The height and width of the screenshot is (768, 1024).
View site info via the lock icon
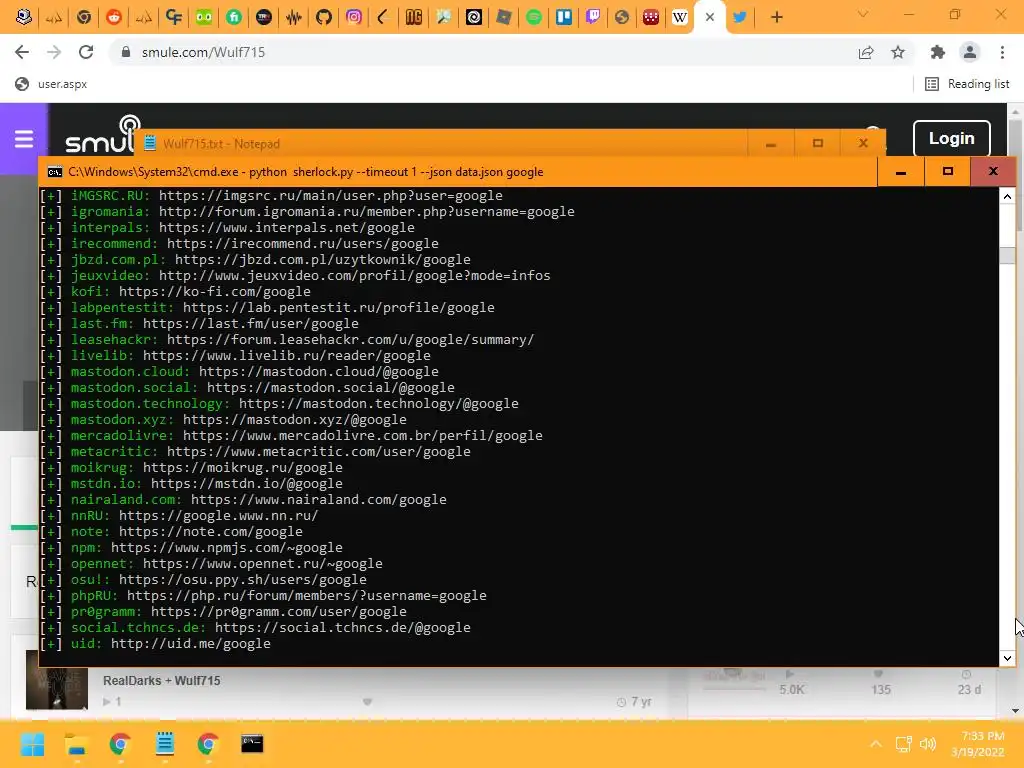(126, 52)
